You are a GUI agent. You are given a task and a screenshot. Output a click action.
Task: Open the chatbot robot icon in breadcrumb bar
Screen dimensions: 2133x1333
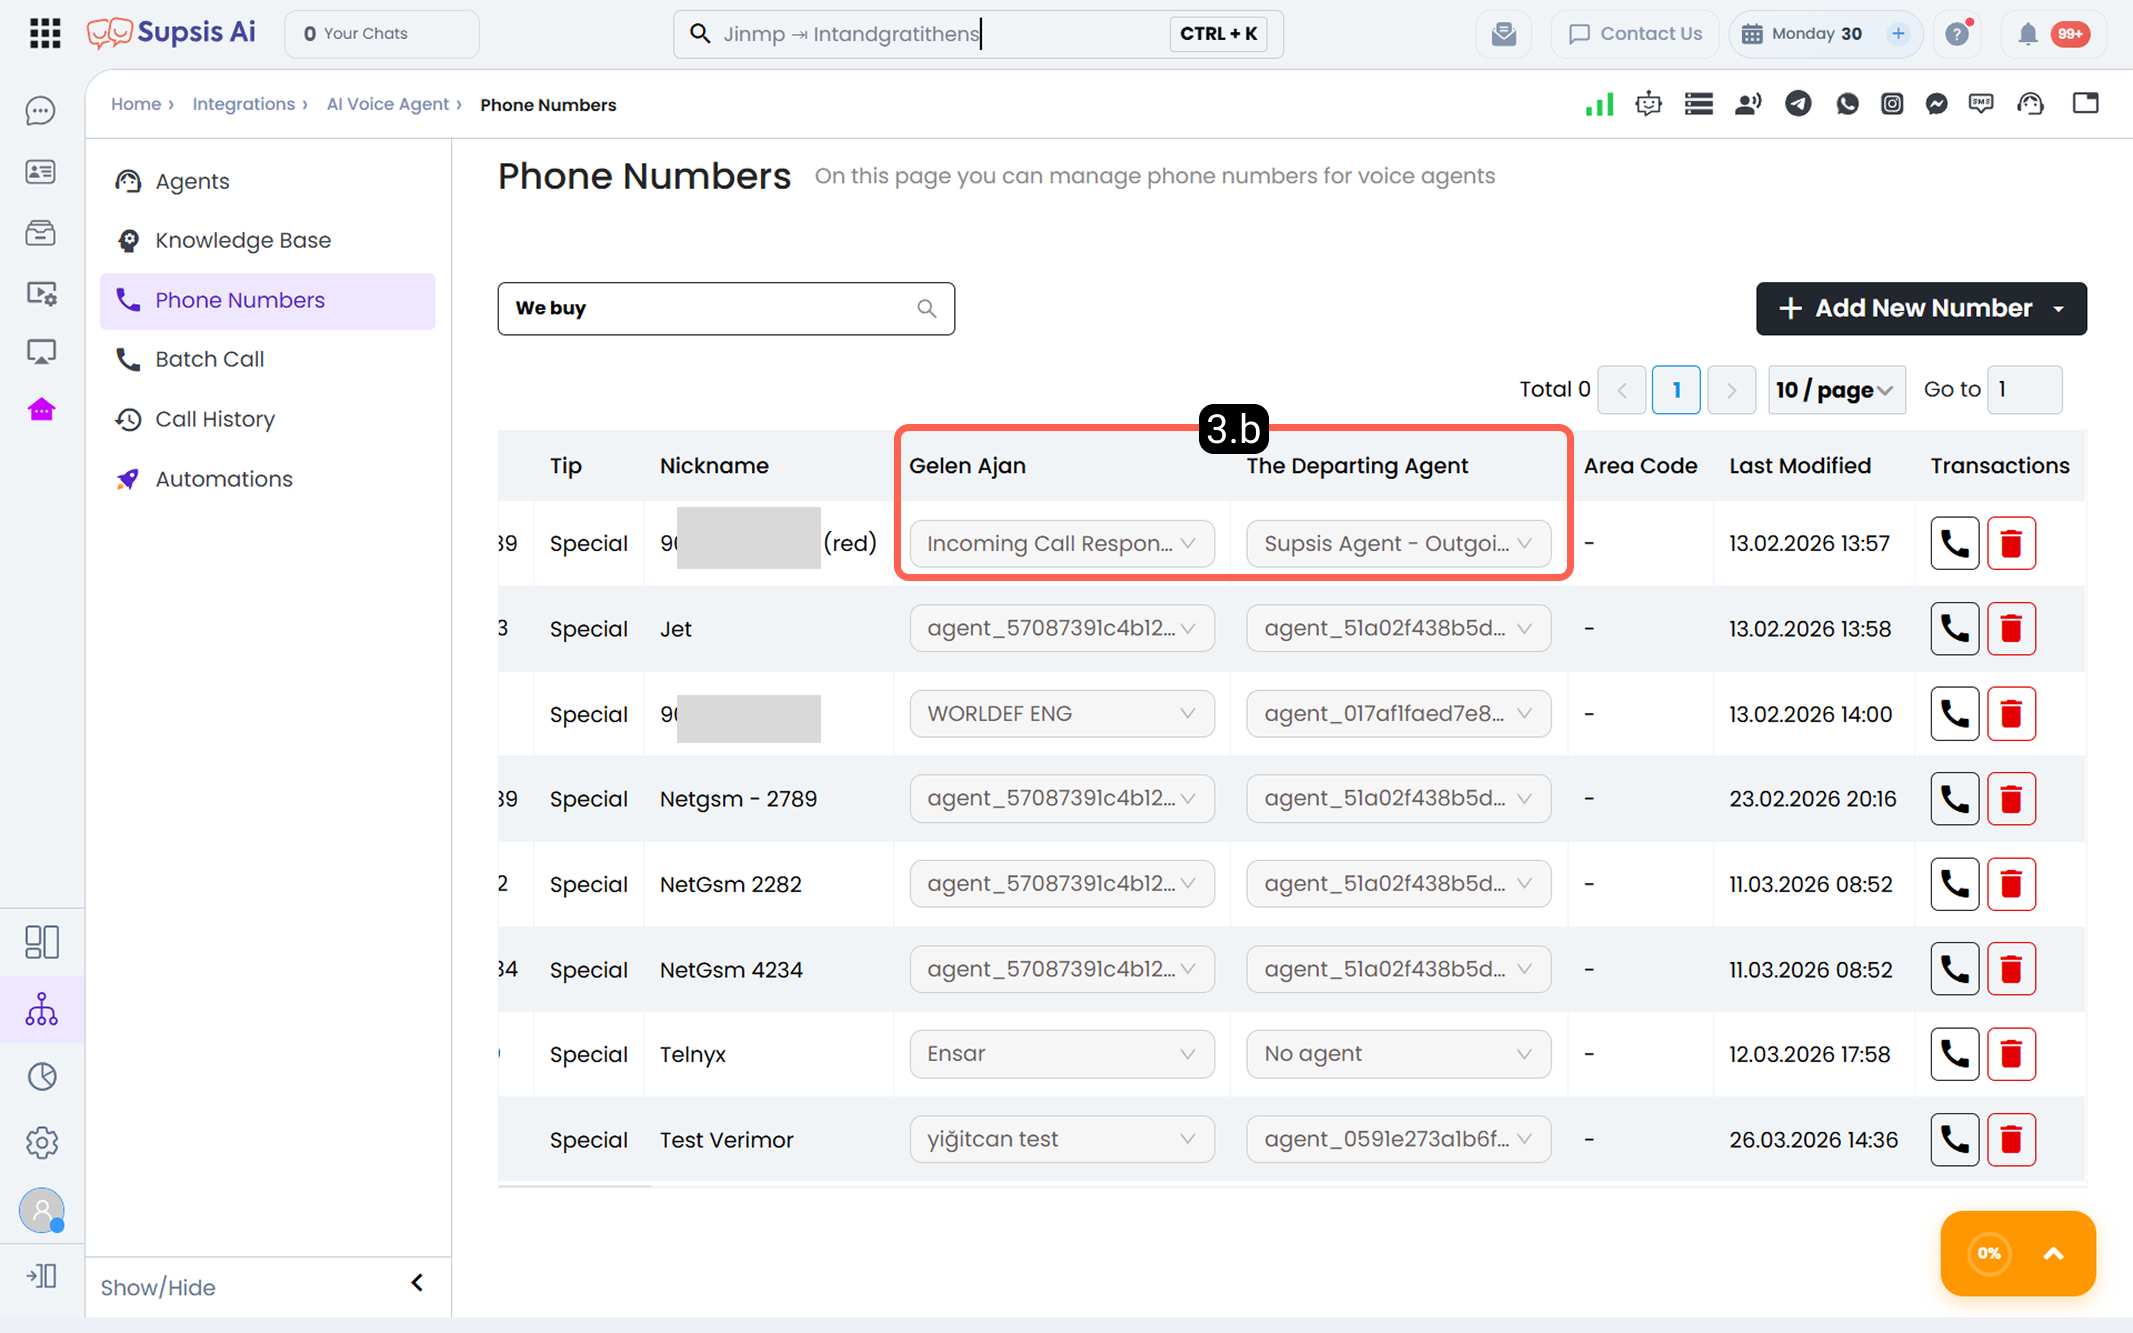pyautogui.click(x=1648, y=104)
